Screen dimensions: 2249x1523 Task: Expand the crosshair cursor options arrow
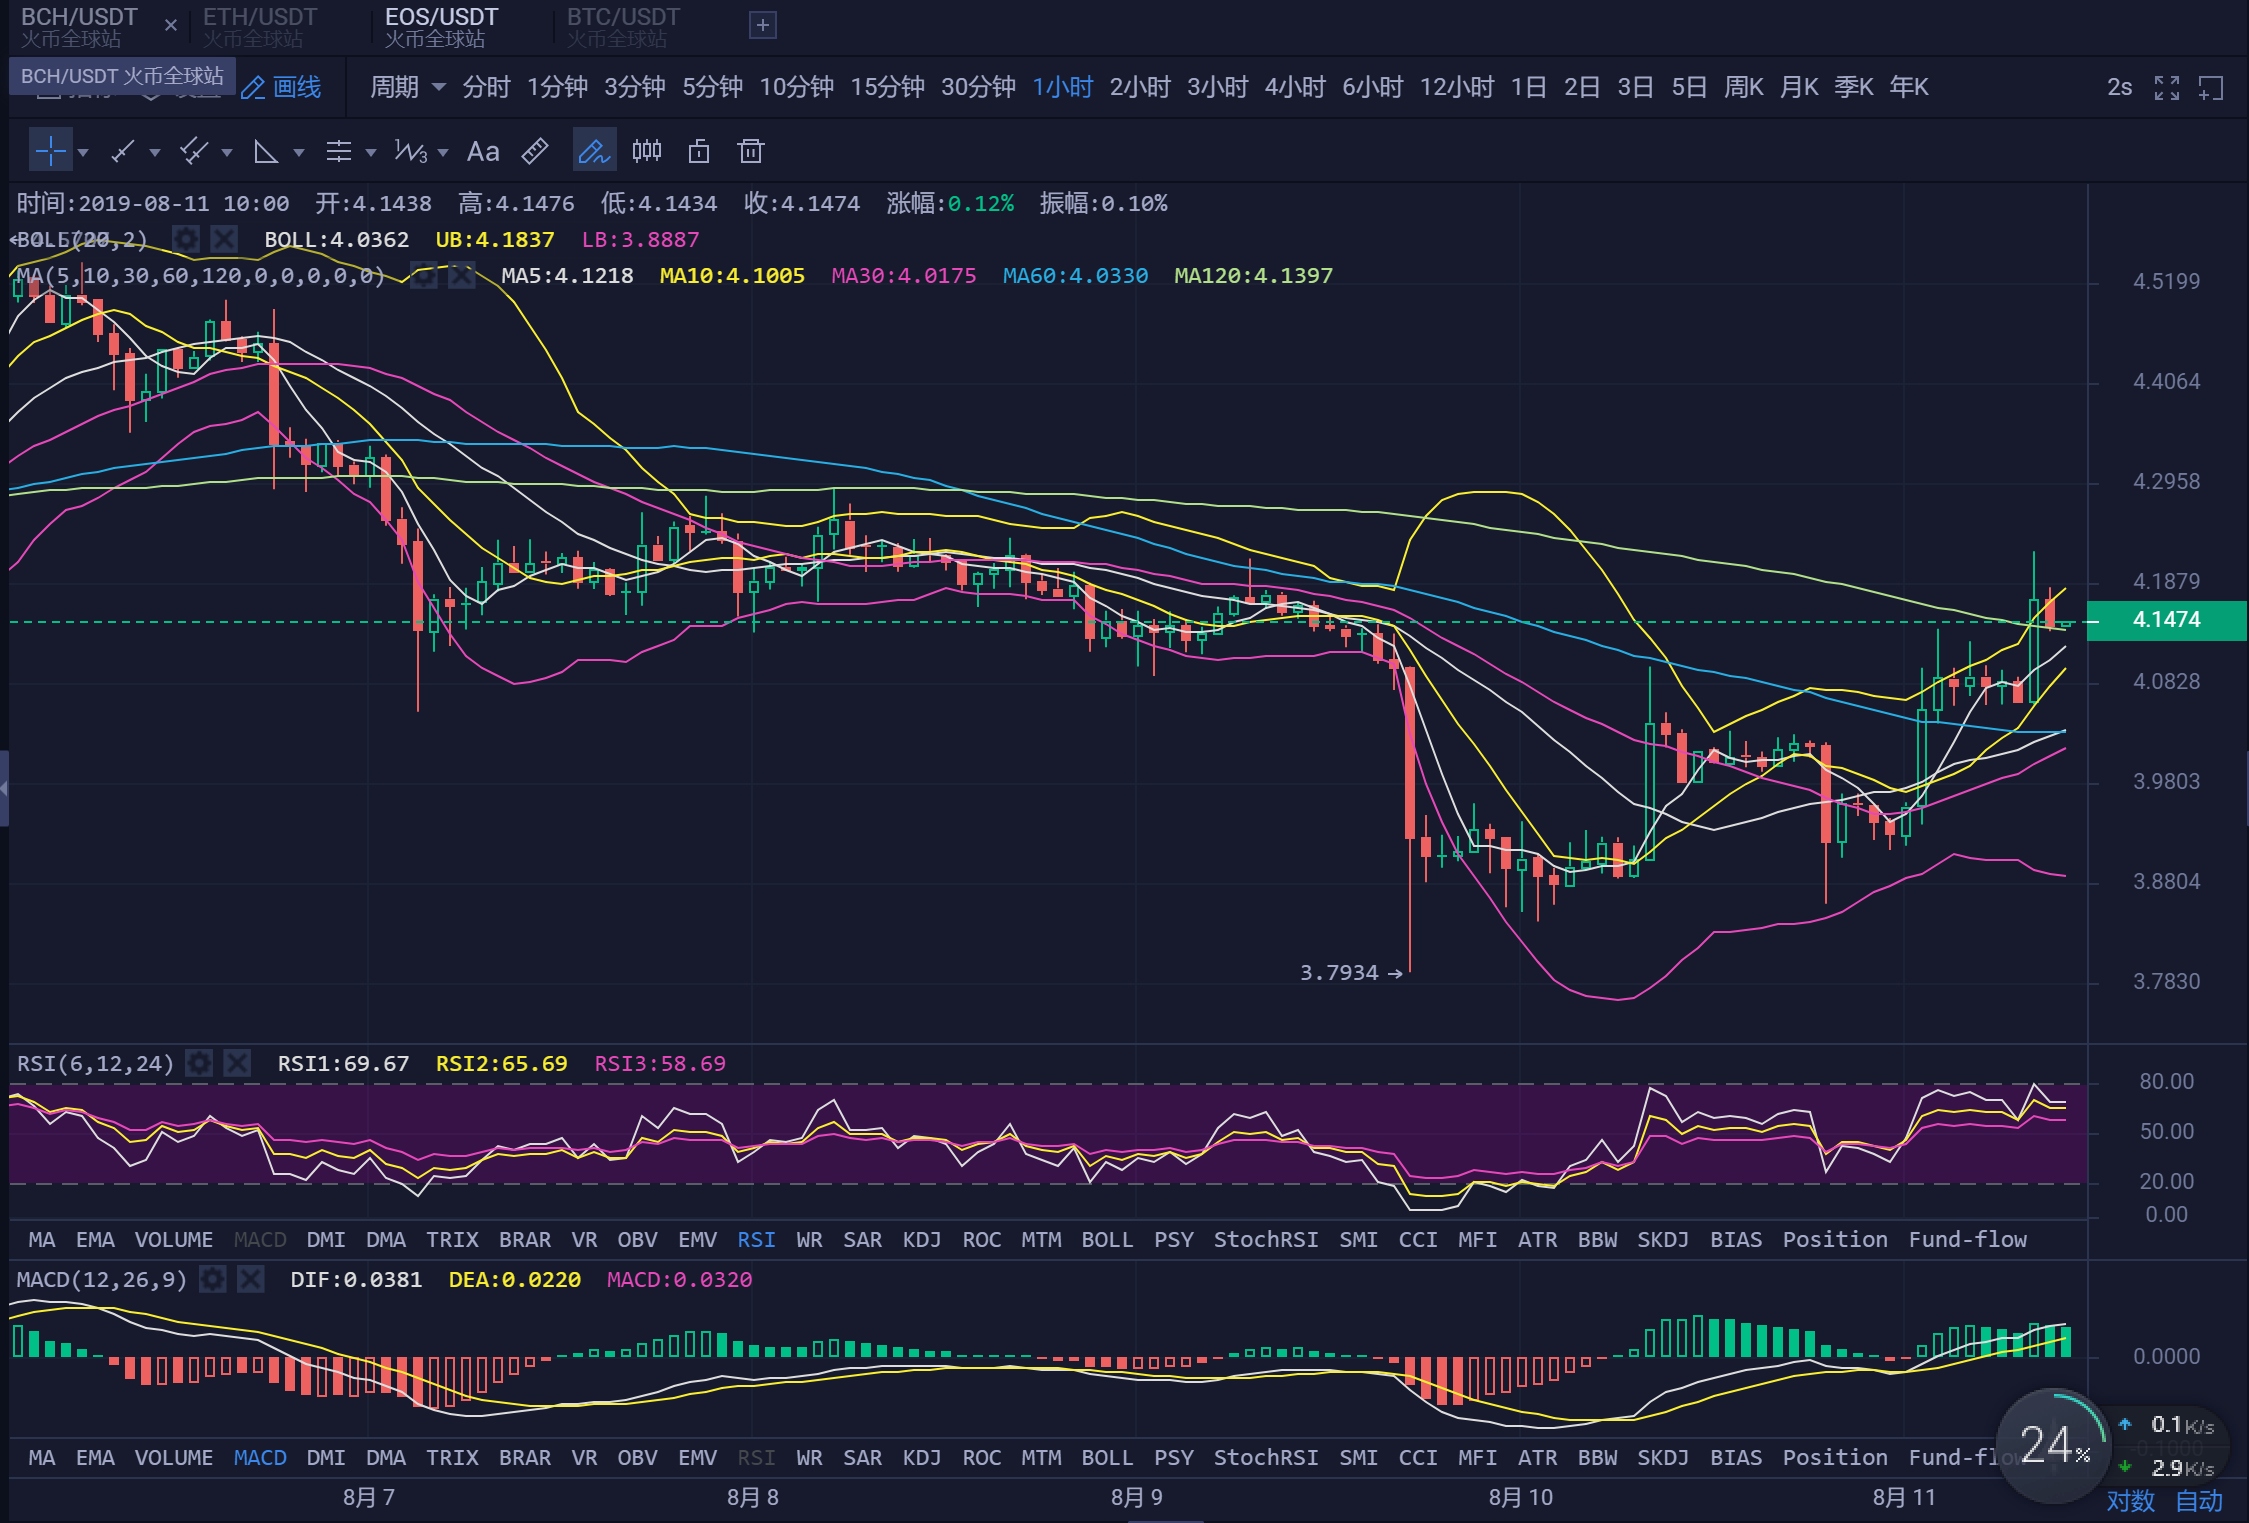[x=84, y=152]
